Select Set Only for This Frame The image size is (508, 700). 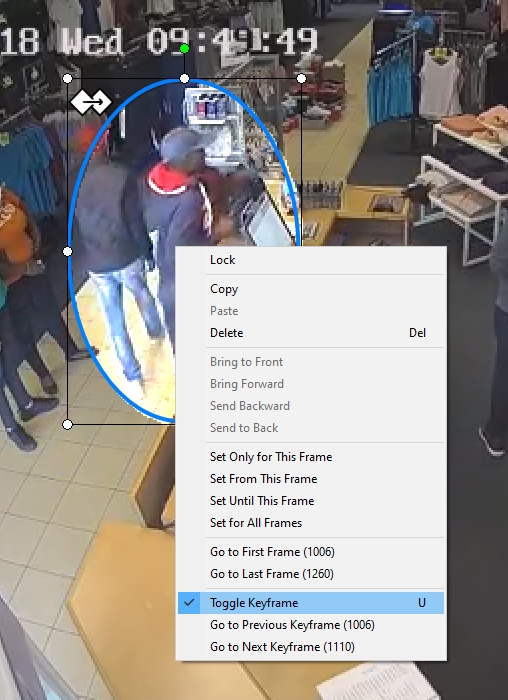click(311, 457)
